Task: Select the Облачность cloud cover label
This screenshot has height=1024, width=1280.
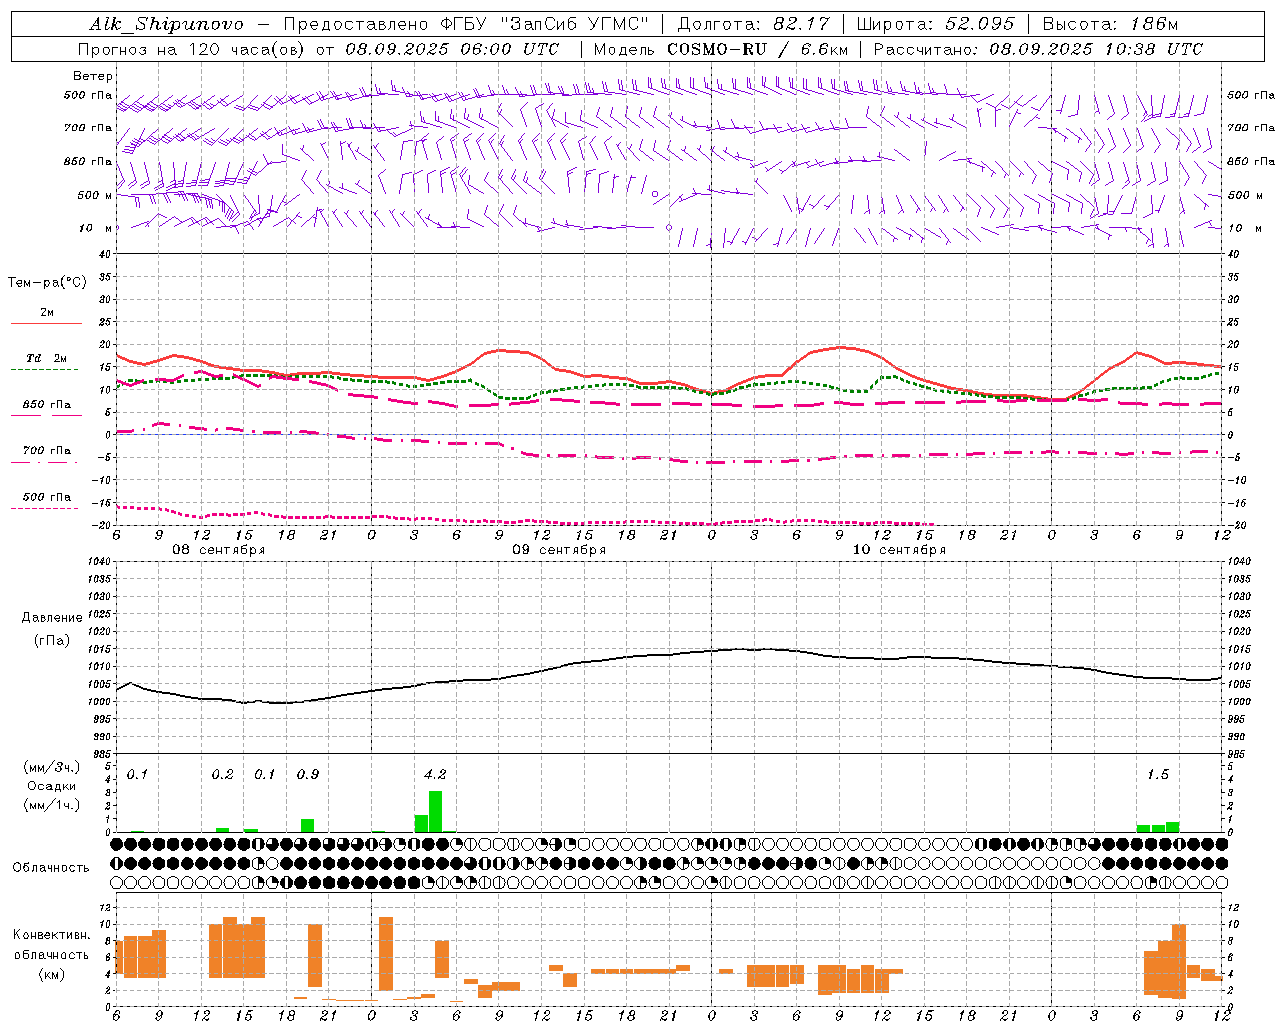Action: tap(51, 868)
